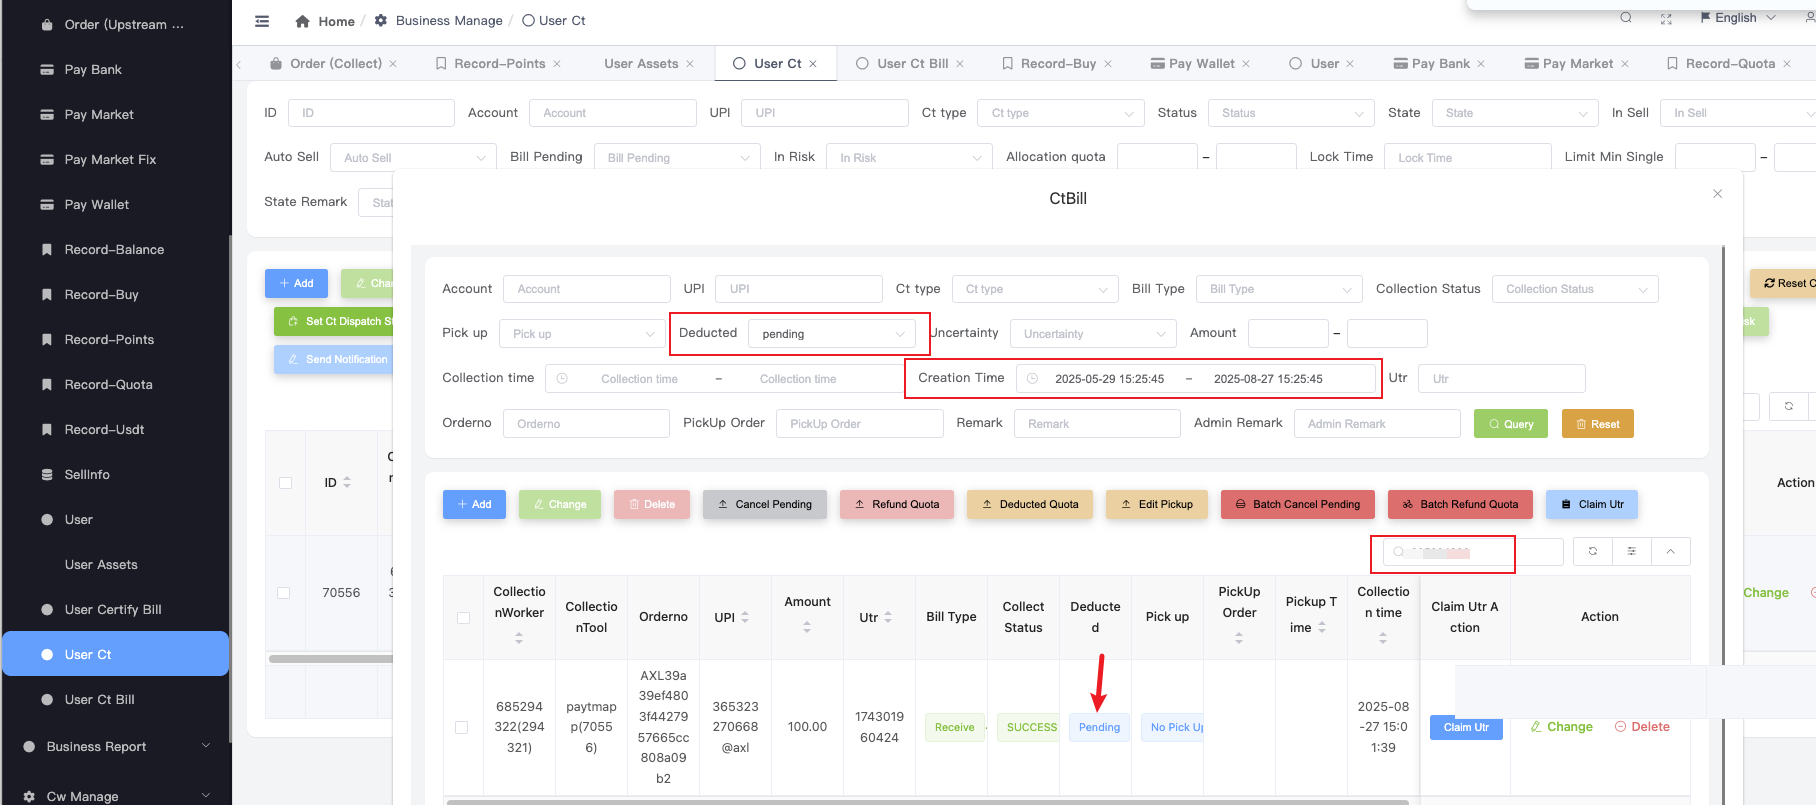Viewport: 1816px width, 805px height.
Task: Close the Record-Points tab
Action: coord(557,64)
